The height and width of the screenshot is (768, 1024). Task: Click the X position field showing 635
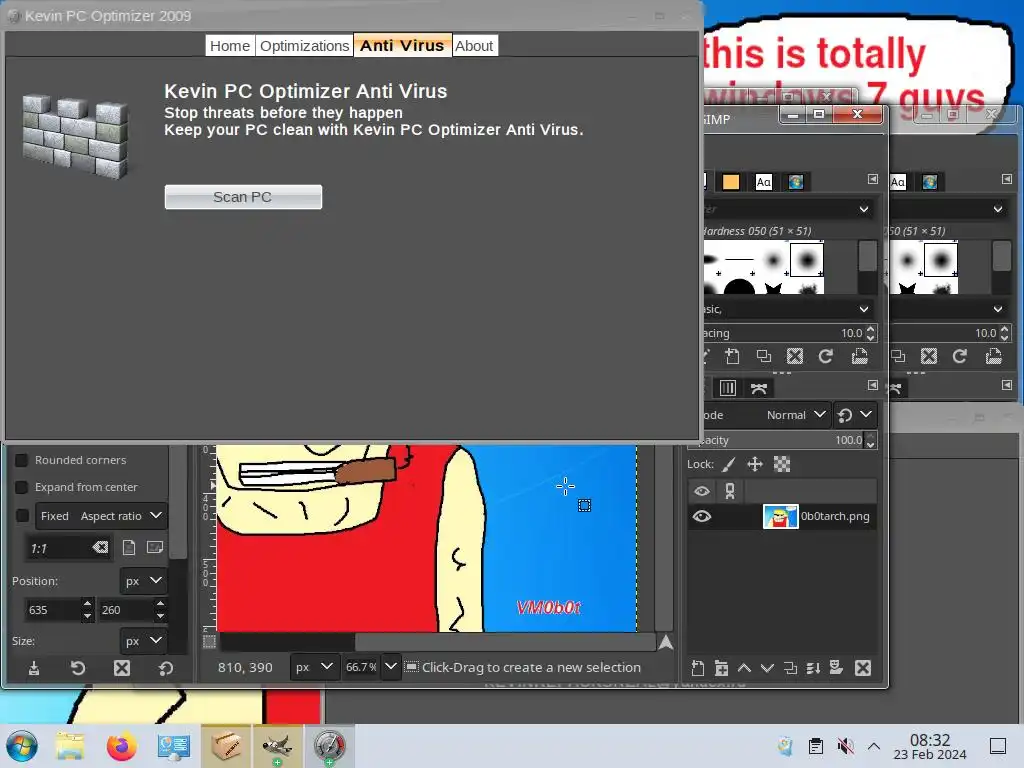tap(54, 609)
